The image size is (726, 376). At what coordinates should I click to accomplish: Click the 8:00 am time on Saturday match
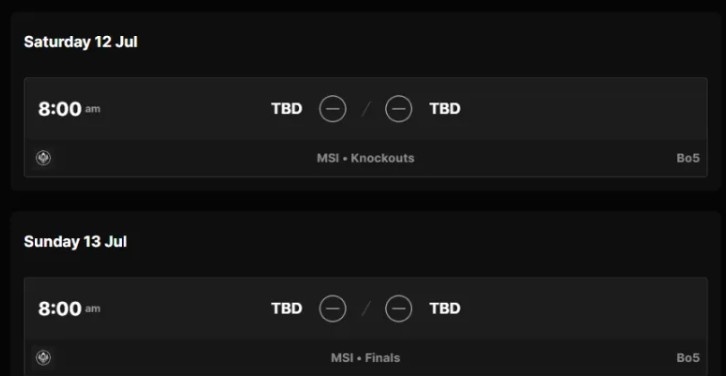tap(69, 109)
